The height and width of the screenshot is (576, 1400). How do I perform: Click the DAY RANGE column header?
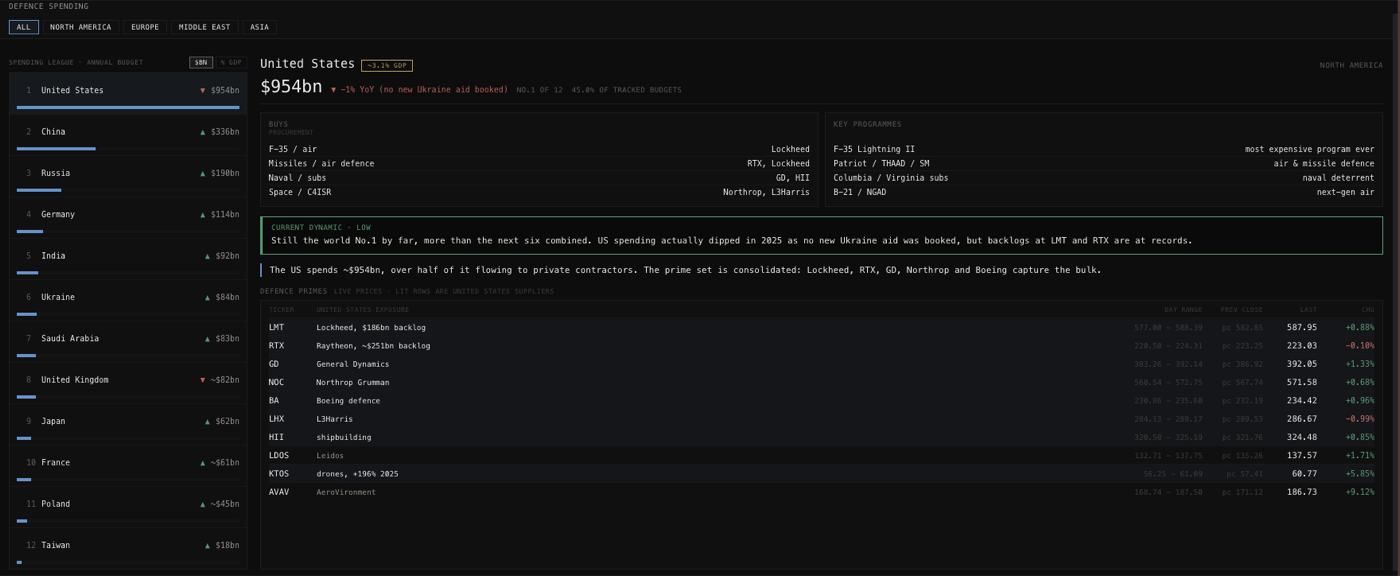tap(1183, 310)
